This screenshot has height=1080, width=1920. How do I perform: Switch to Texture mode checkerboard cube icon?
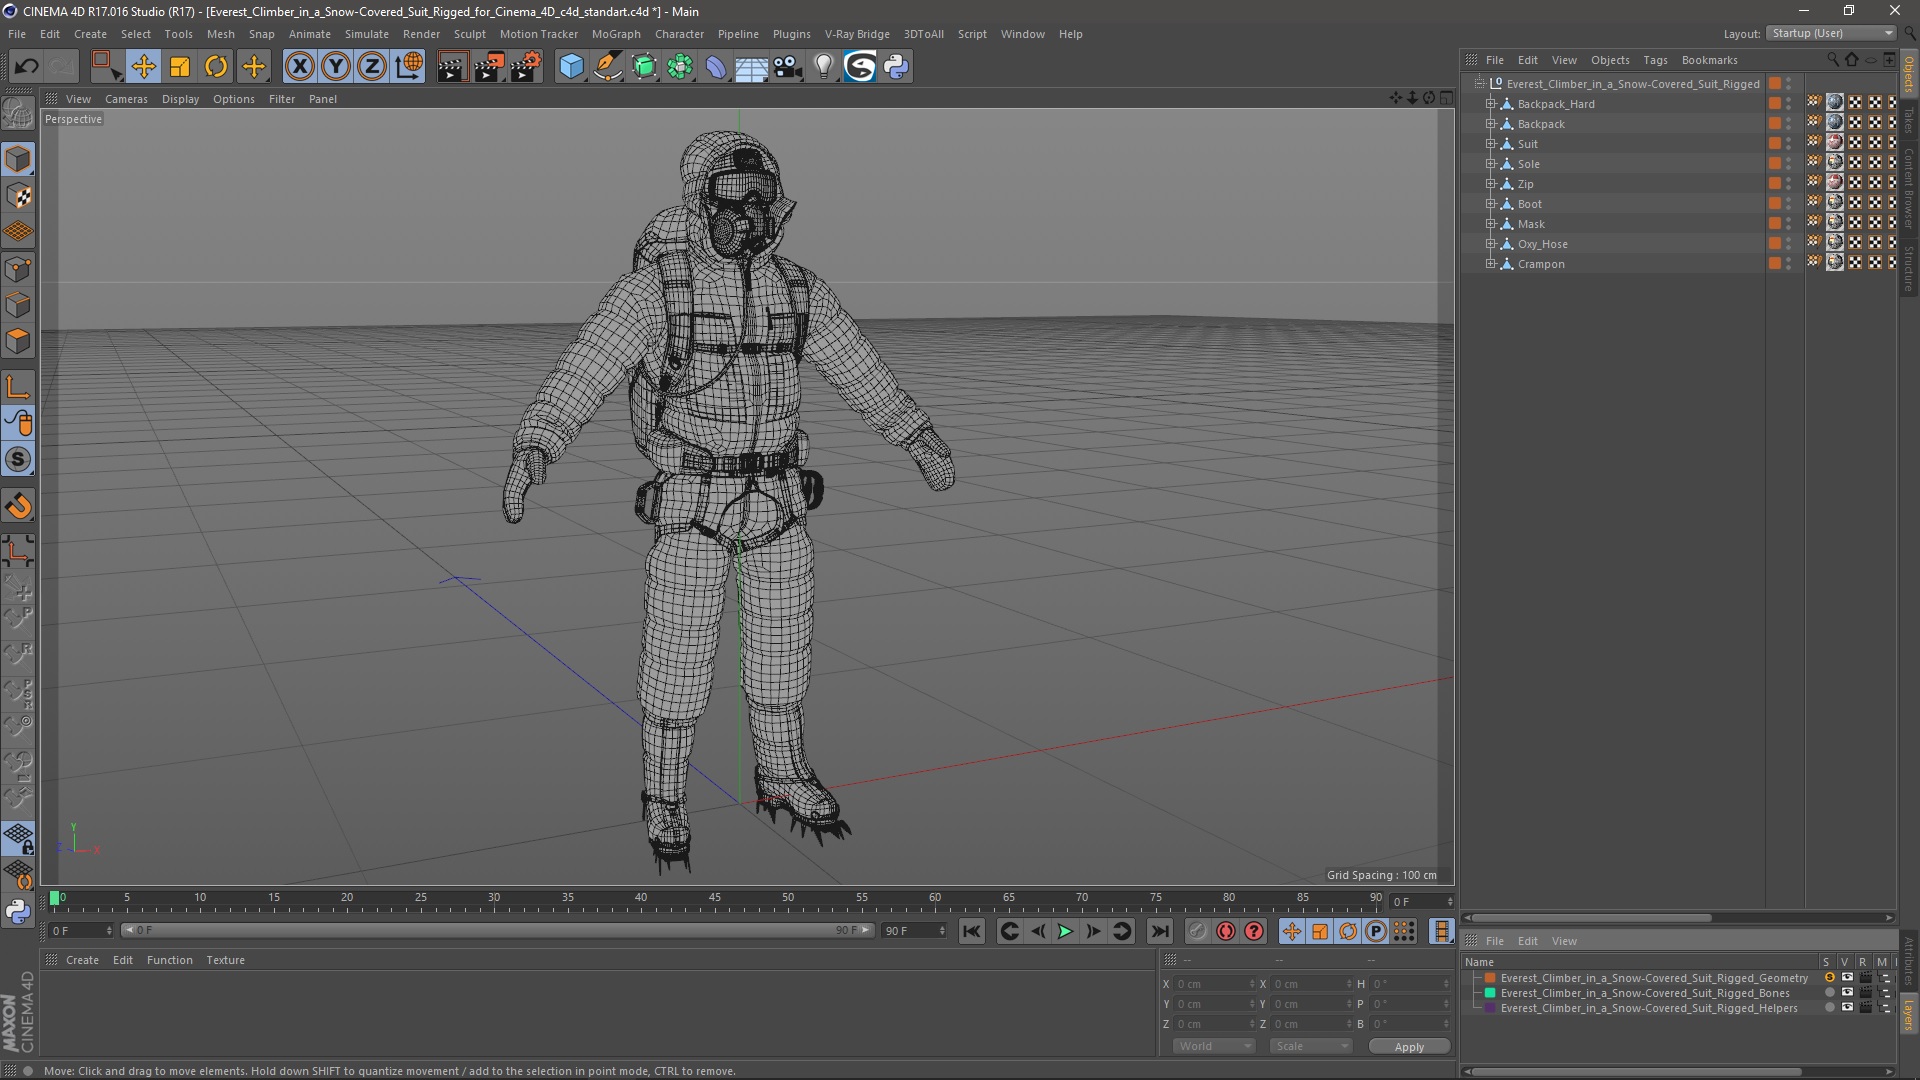tap(18, 196)
